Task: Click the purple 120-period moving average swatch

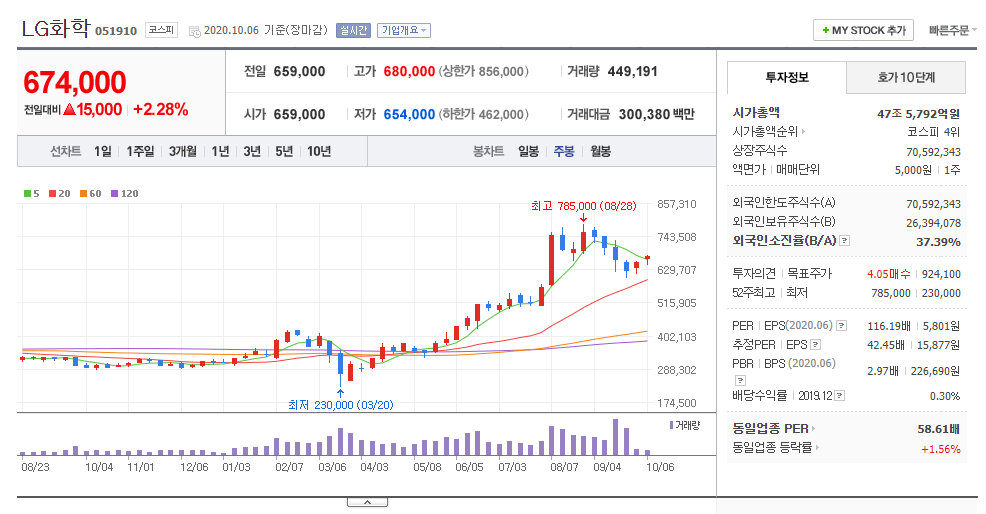Action: 114,194
